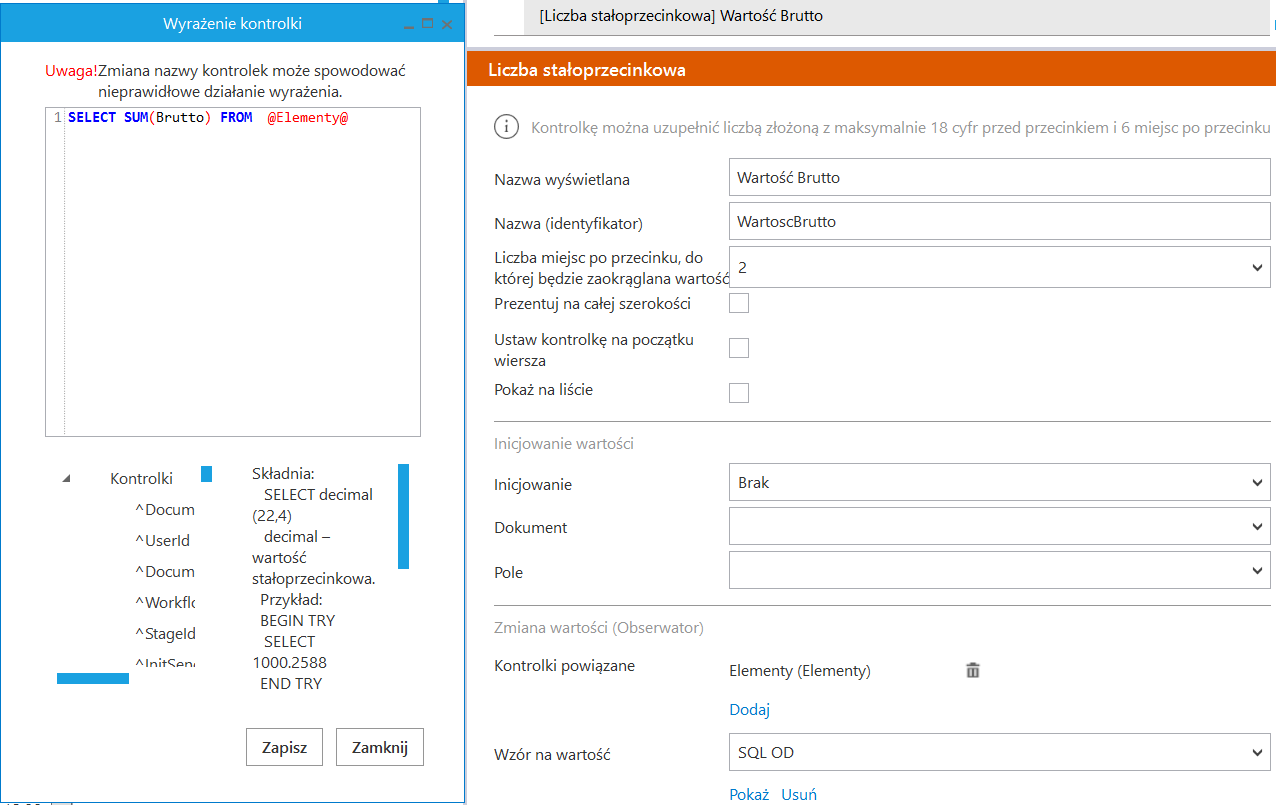Collapse the Kontrolki tree node
The height and width of the screenshot is (805, 1276).
coord(67,479)
